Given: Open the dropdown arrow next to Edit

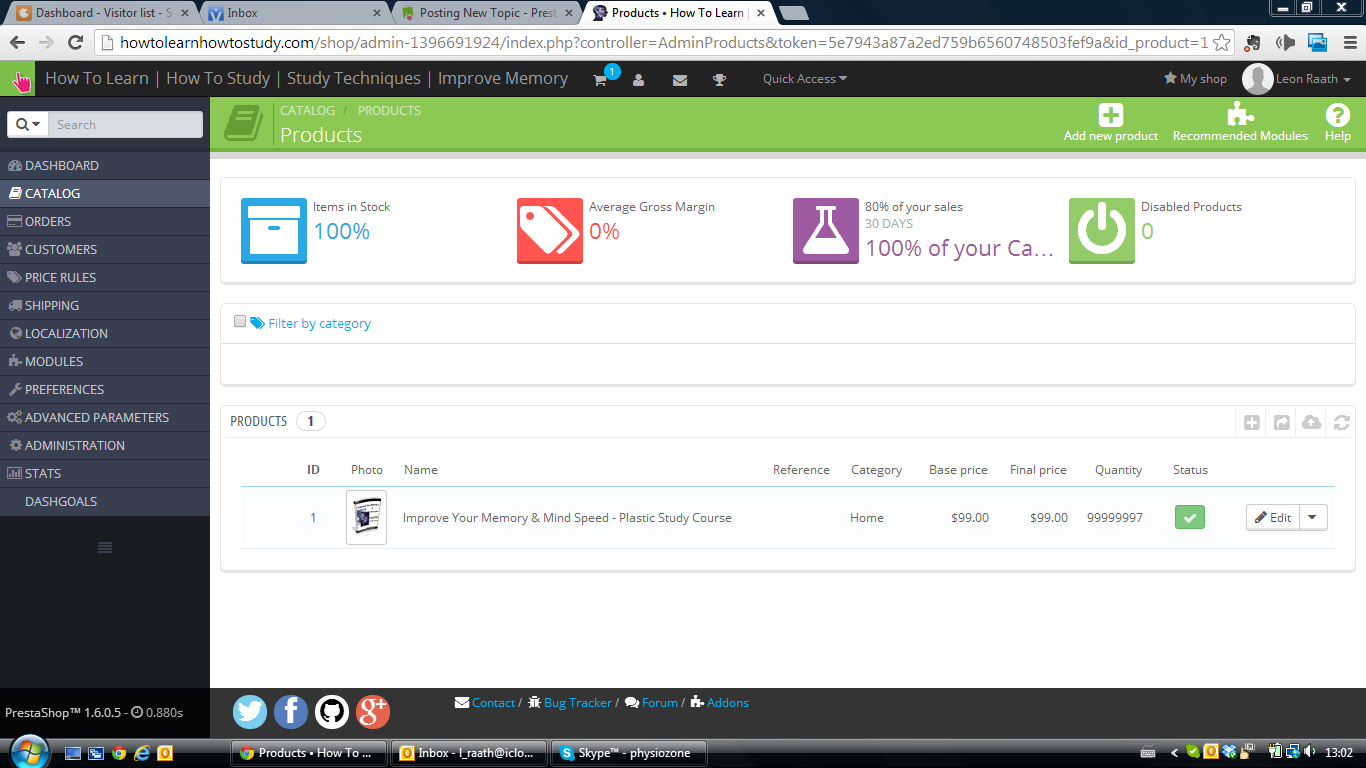Looking at the screenshot, I should [x=1313, y=518].
